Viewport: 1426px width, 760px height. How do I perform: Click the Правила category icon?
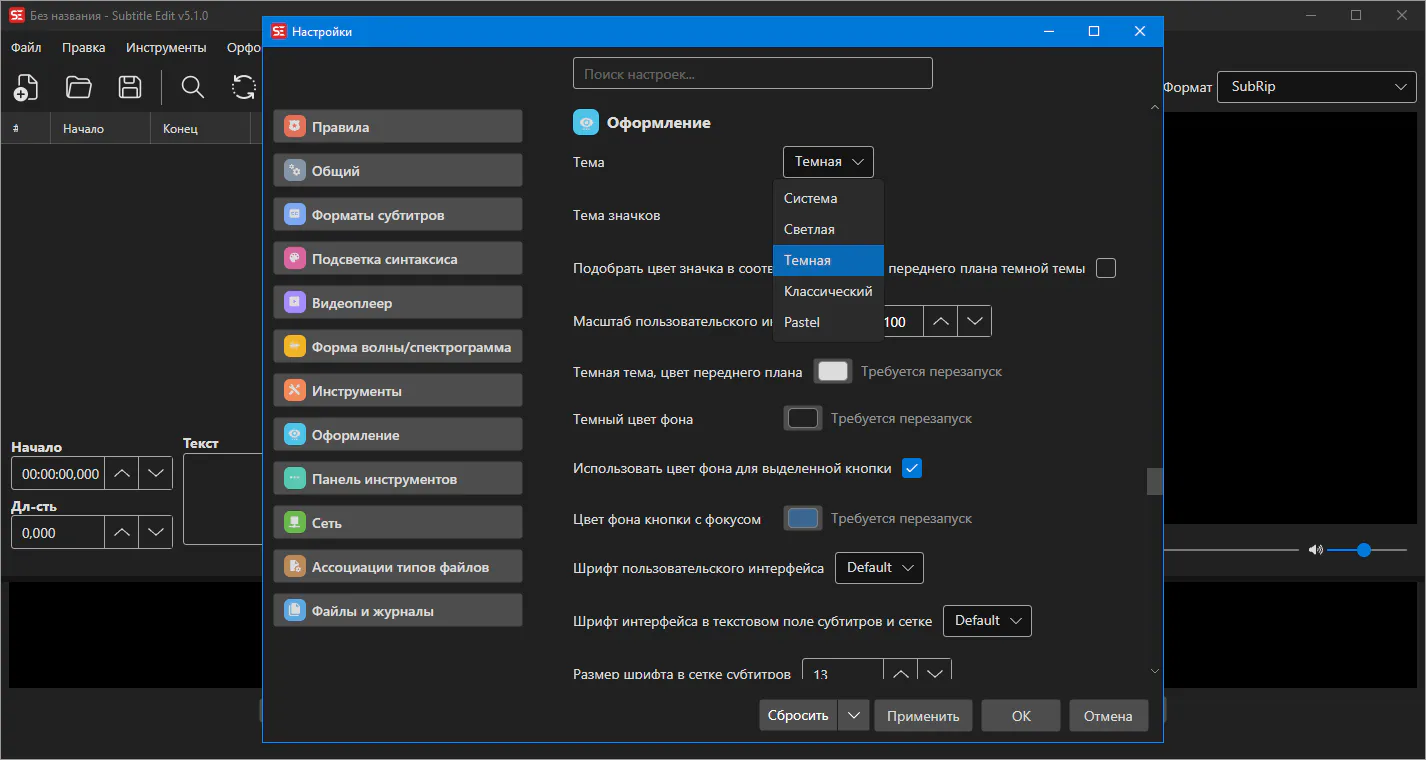click(x=294, y=127)
